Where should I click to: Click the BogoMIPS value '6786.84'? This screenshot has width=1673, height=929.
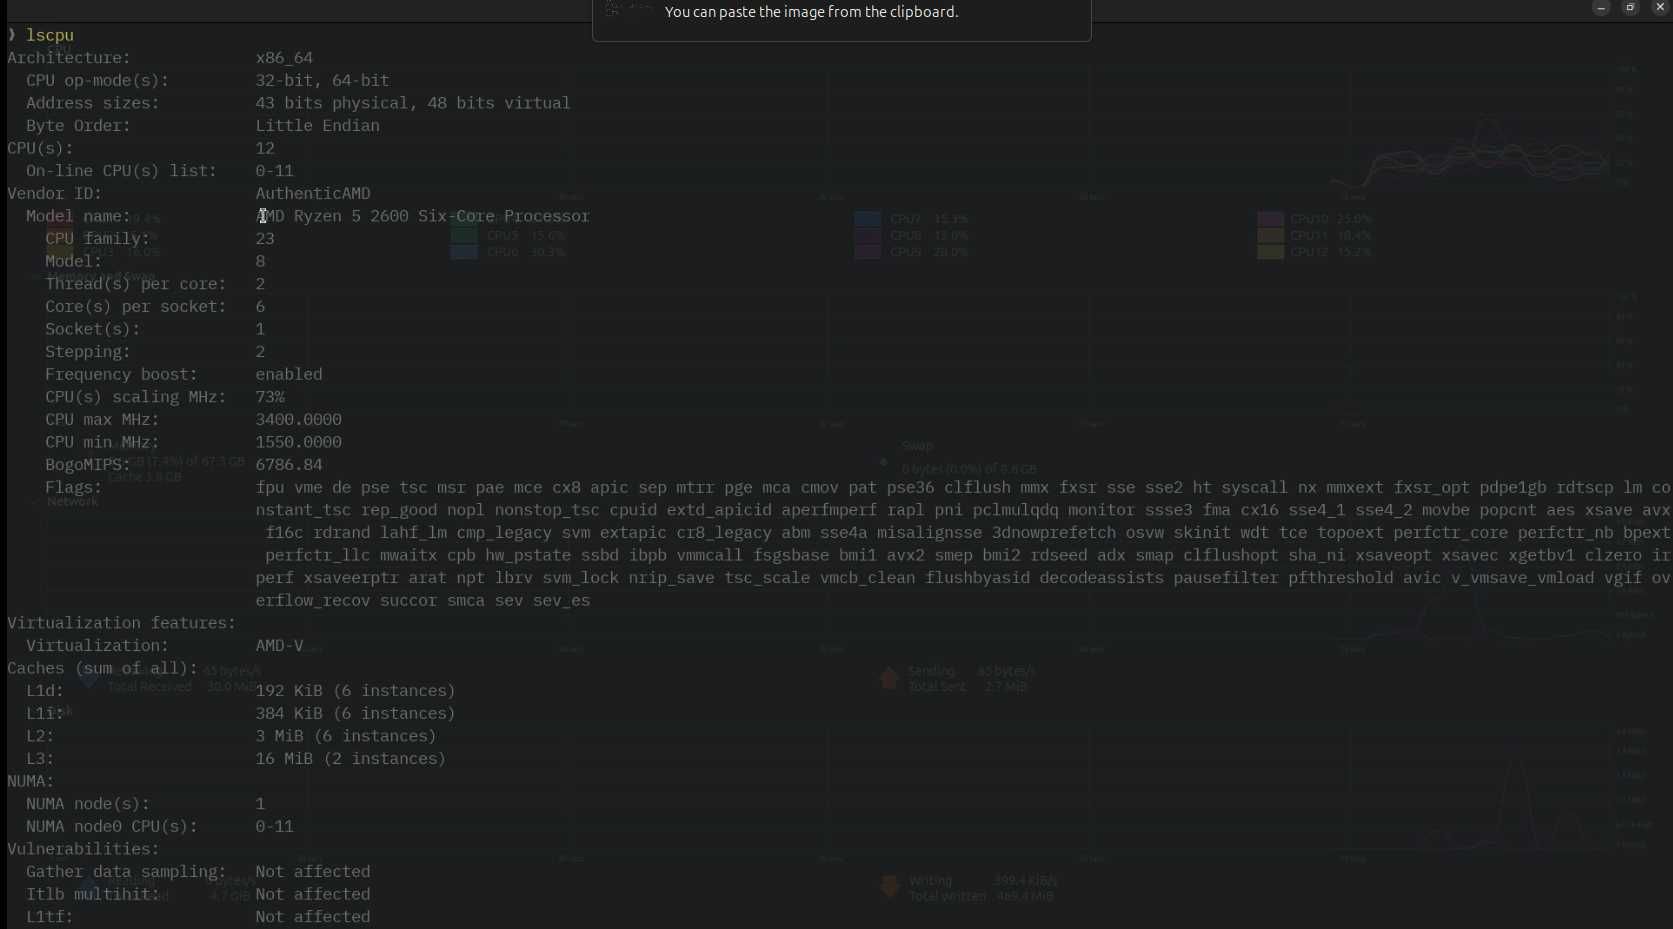[289, 465]
